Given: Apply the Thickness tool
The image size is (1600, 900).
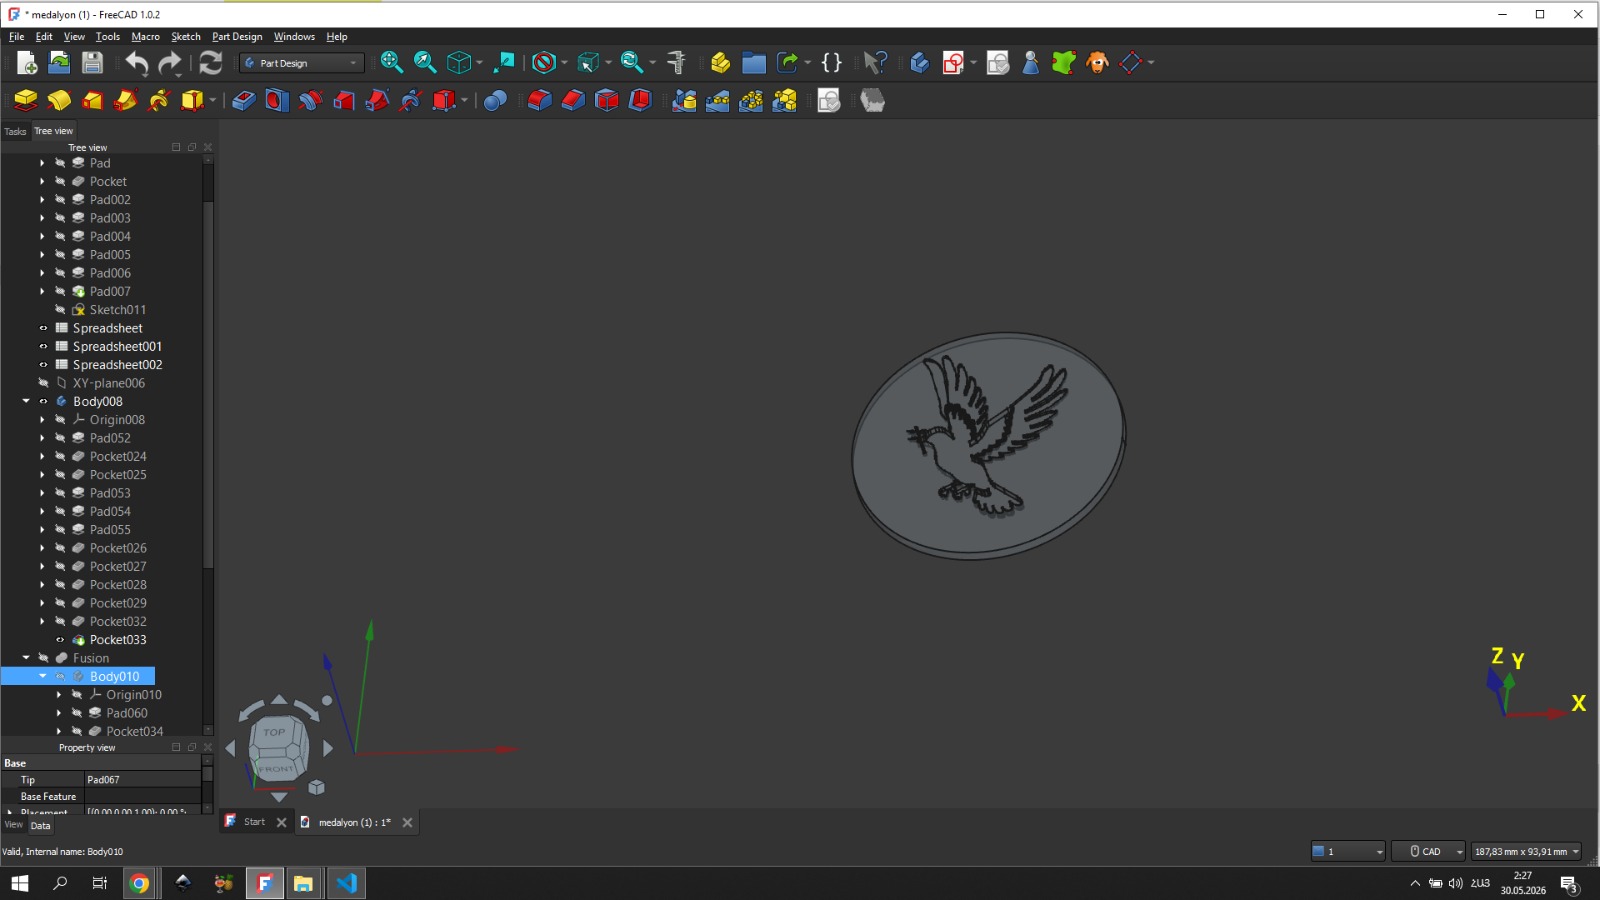Looking at the screenshot, I should (640, 100).
